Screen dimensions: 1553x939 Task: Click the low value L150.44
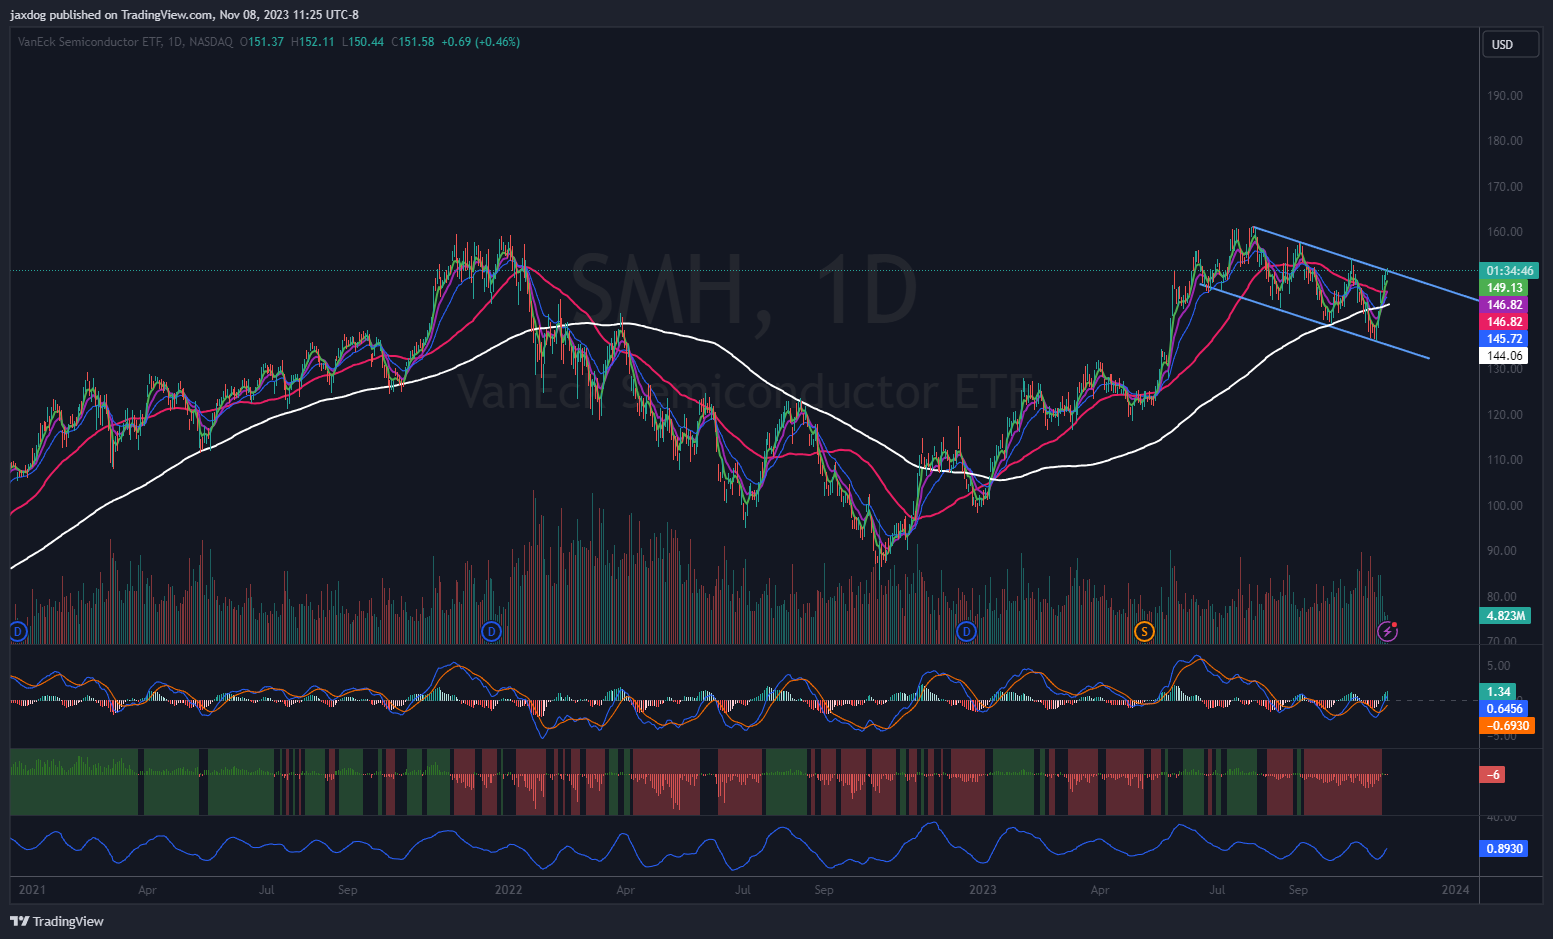click(363, 42)
